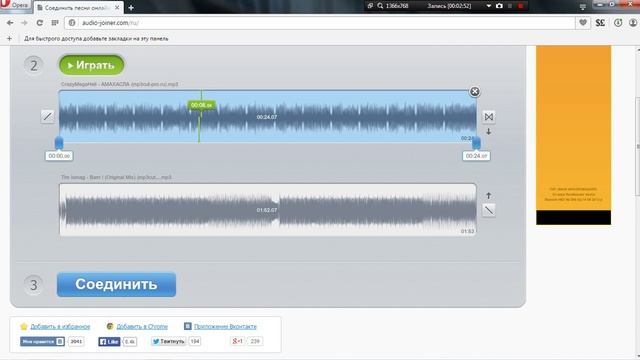640x360 pixels.
Task: Click the circular extension icon beside the profile icon
Action: click(x=618, y=23)
